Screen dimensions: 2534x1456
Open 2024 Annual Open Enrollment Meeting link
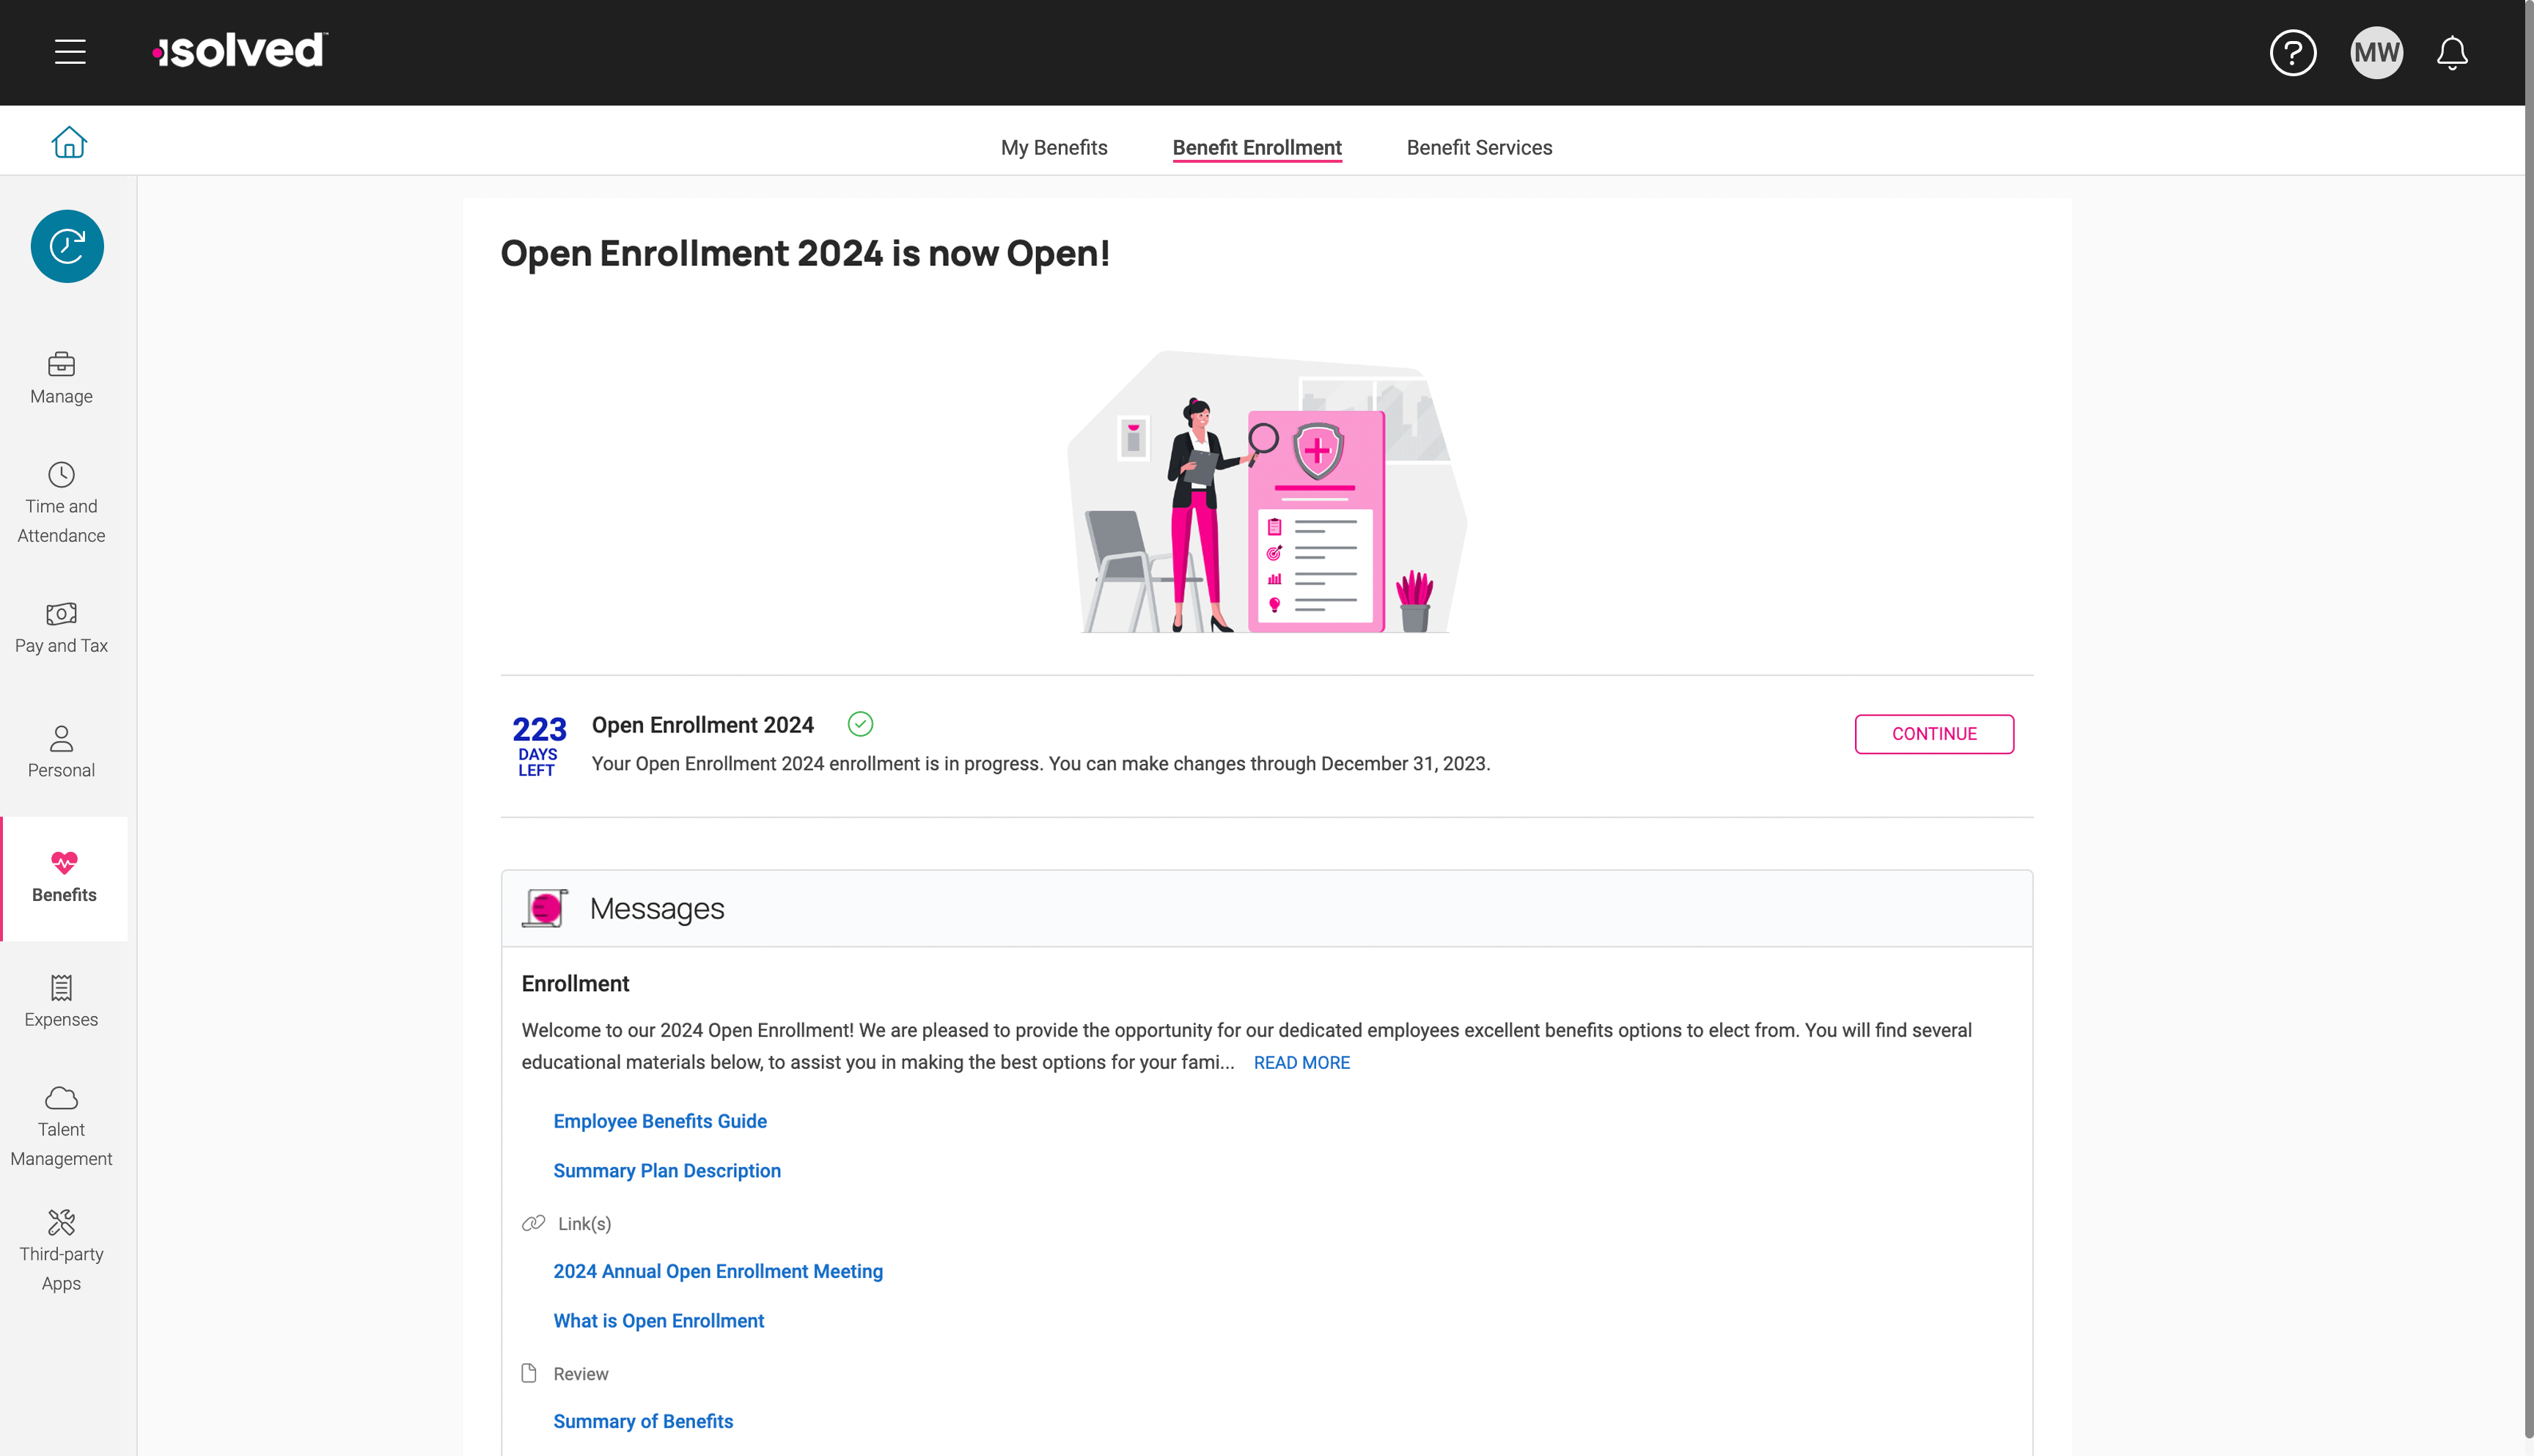click(718, 1271)
